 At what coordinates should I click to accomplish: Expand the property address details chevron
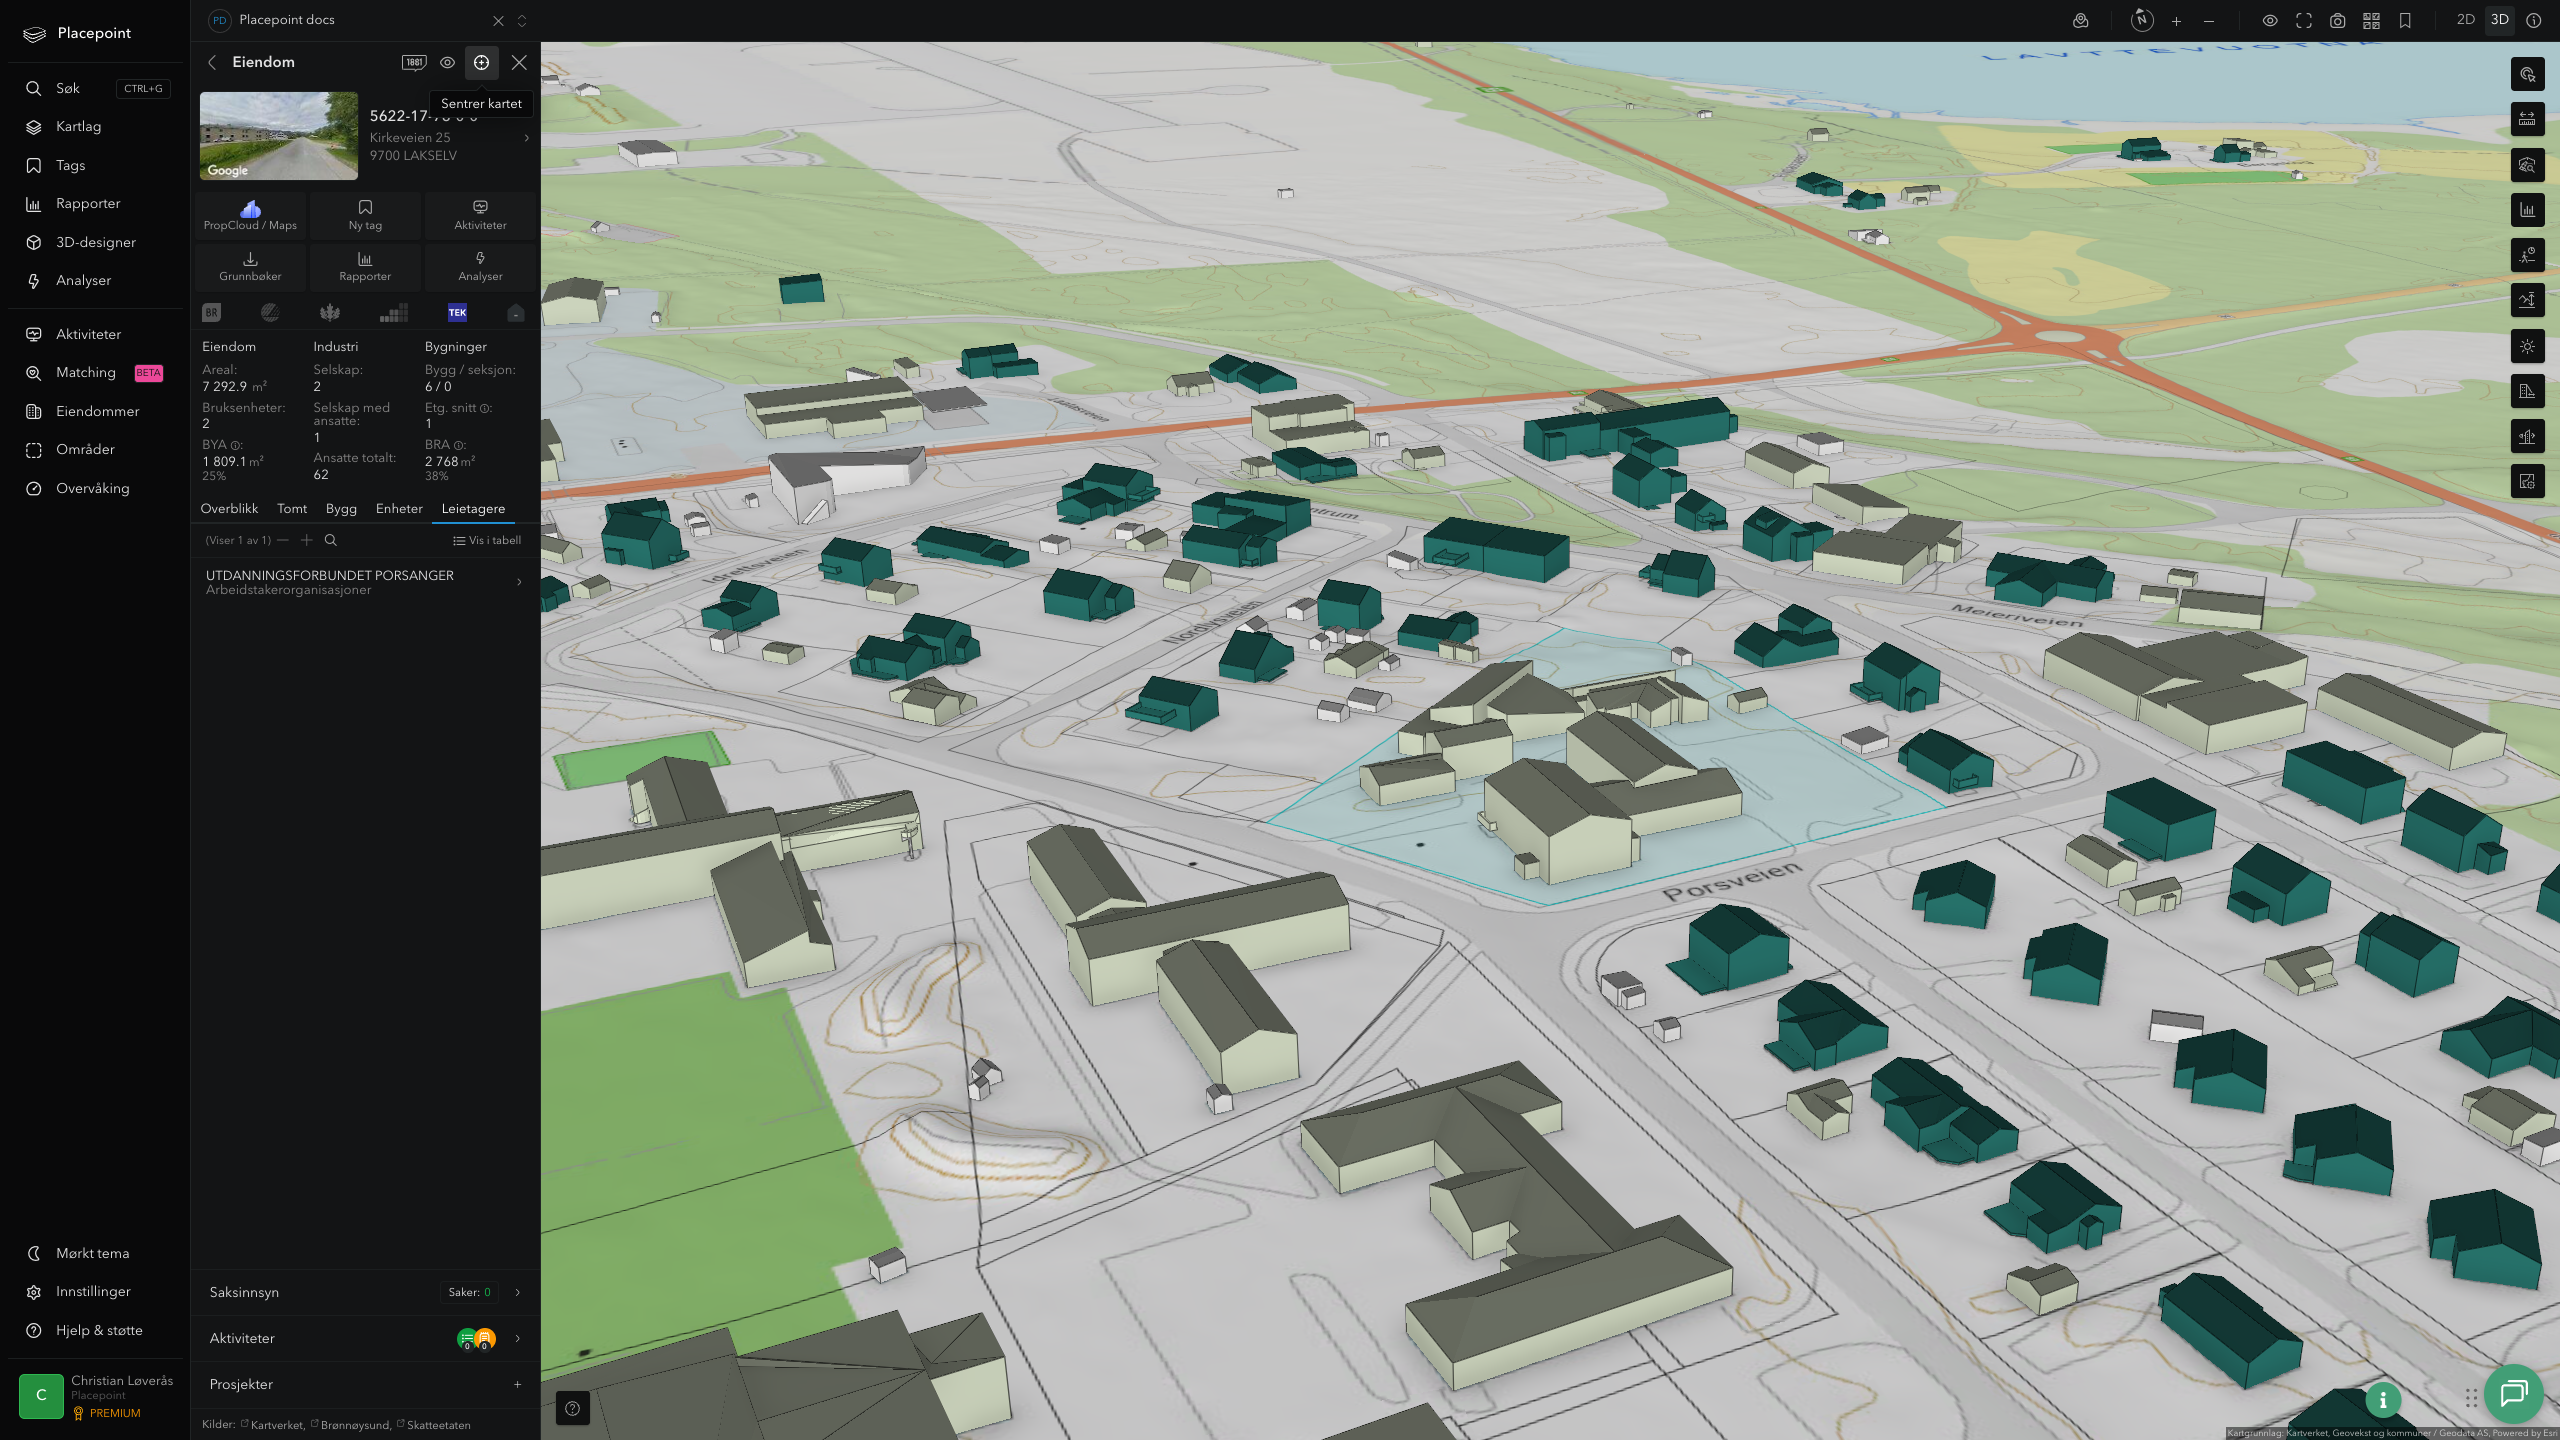pyautogui.click(x=526, y=138)
